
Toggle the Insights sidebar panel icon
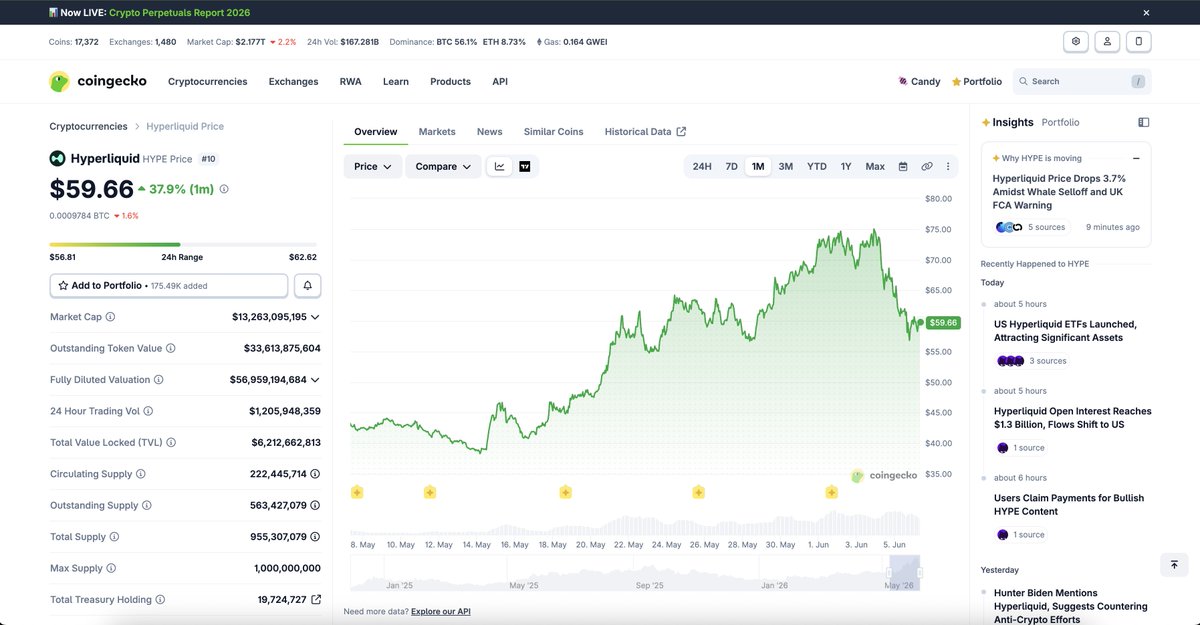[x=1144, y=122]
